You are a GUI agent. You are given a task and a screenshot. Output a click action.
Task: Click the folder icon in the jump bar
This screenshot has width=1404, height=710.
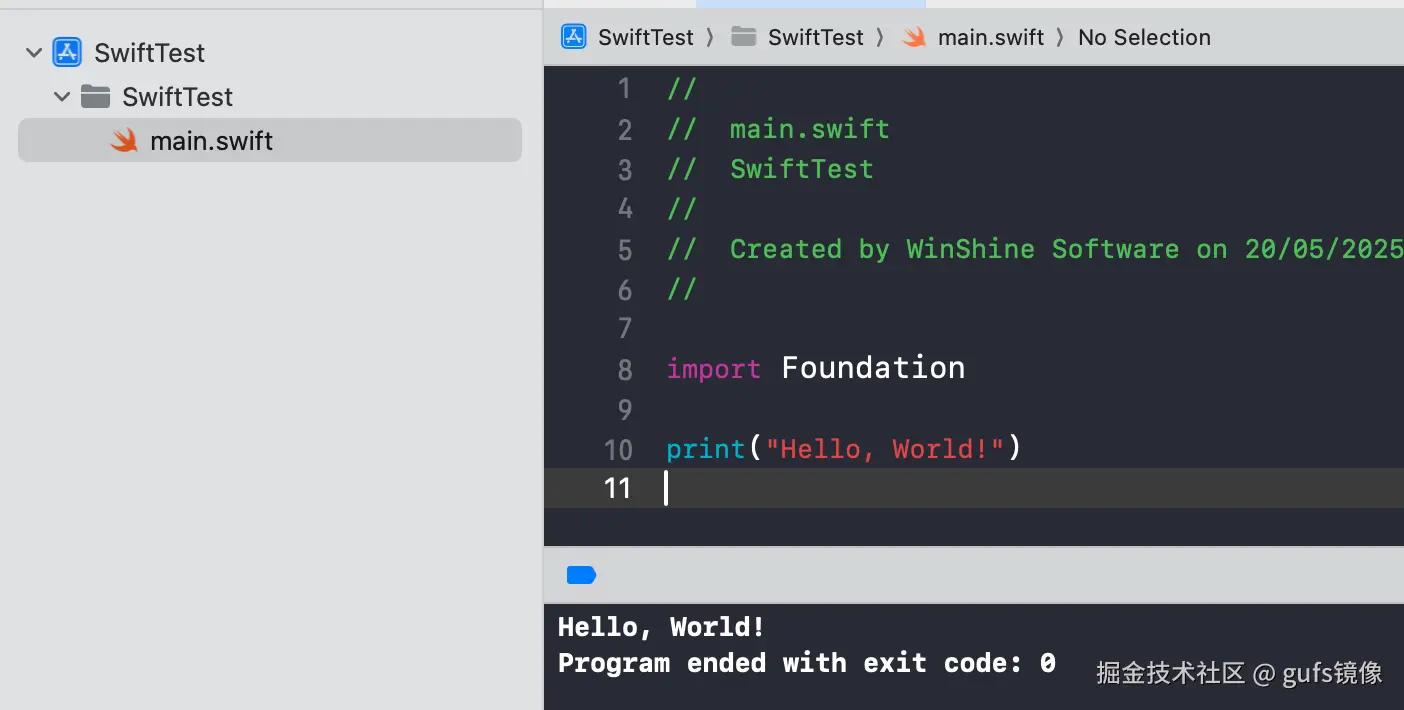[743, 37]
